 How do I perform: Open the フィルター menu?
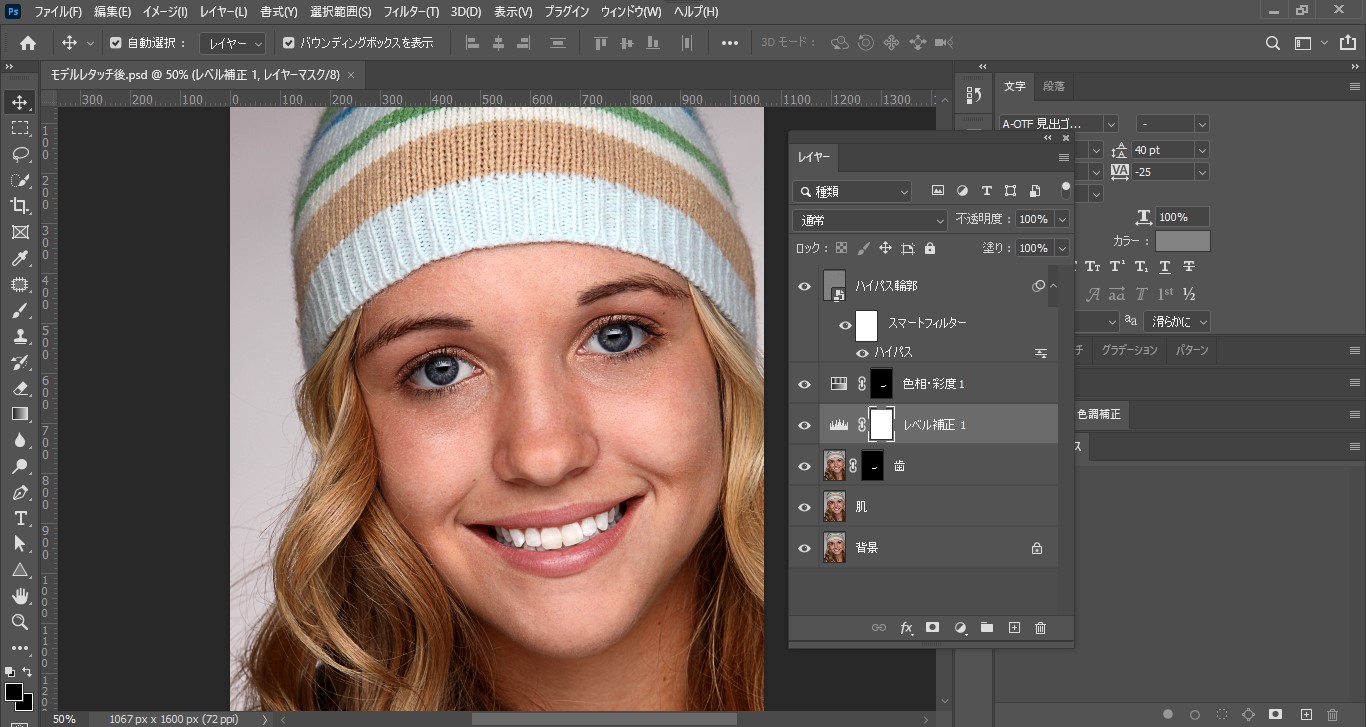411,12
